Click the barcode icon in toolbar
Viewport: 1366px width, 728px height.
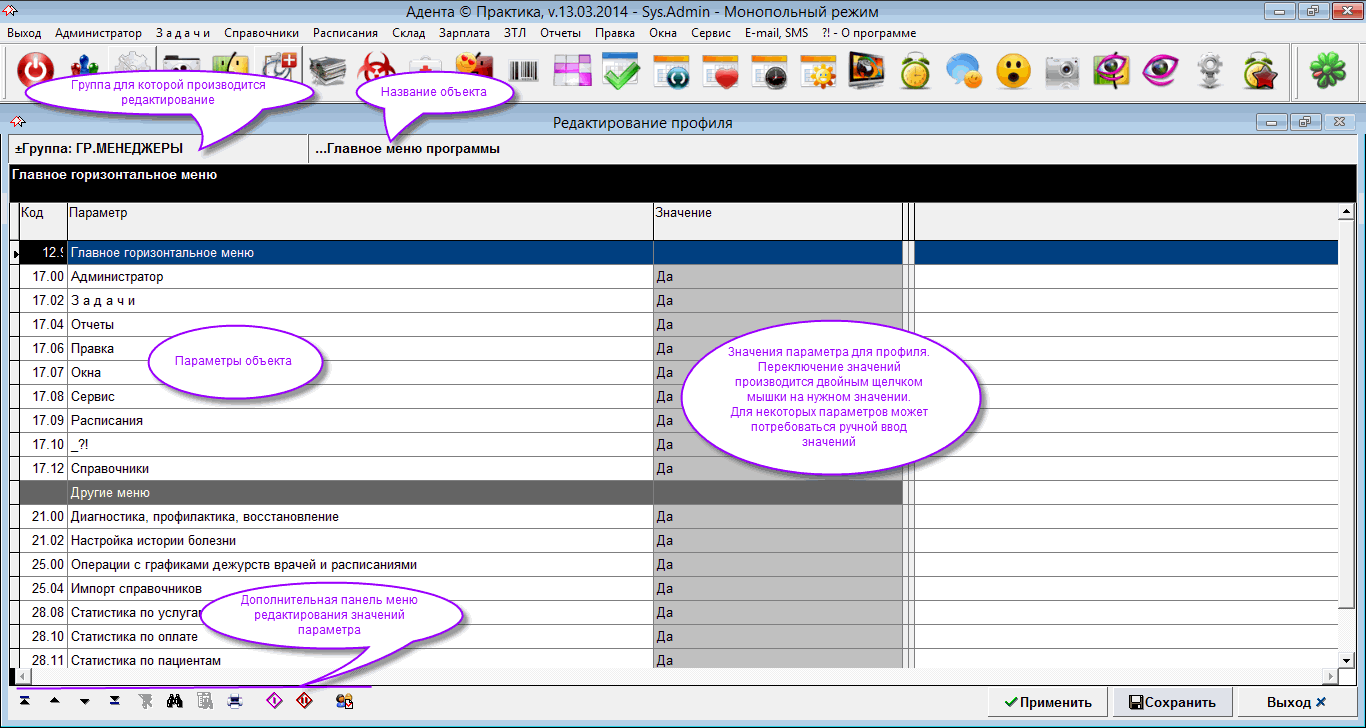(524, 70)
